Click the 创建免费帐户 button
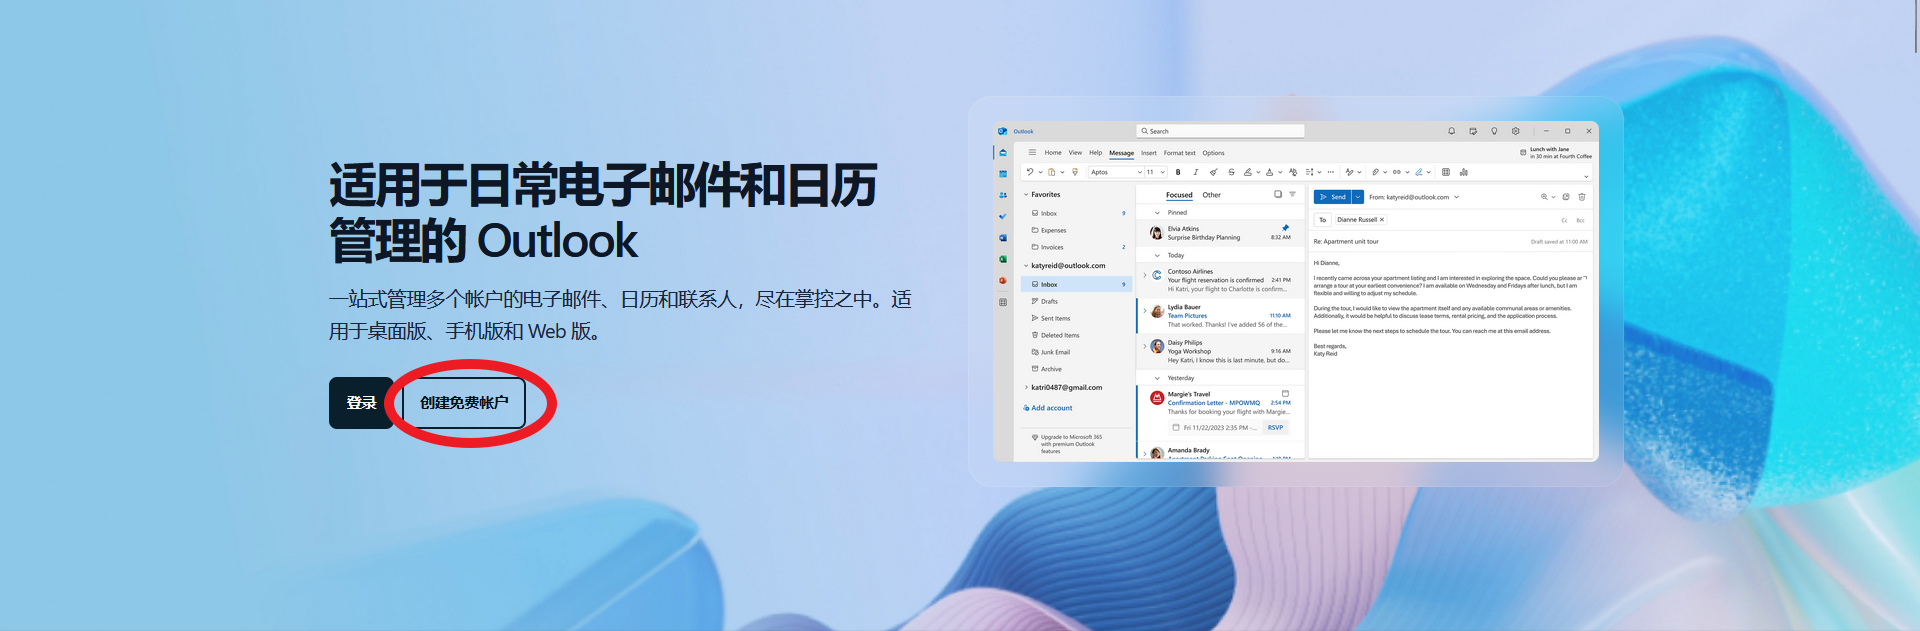The image size is (1920, 631). click(x=464, y=403)
